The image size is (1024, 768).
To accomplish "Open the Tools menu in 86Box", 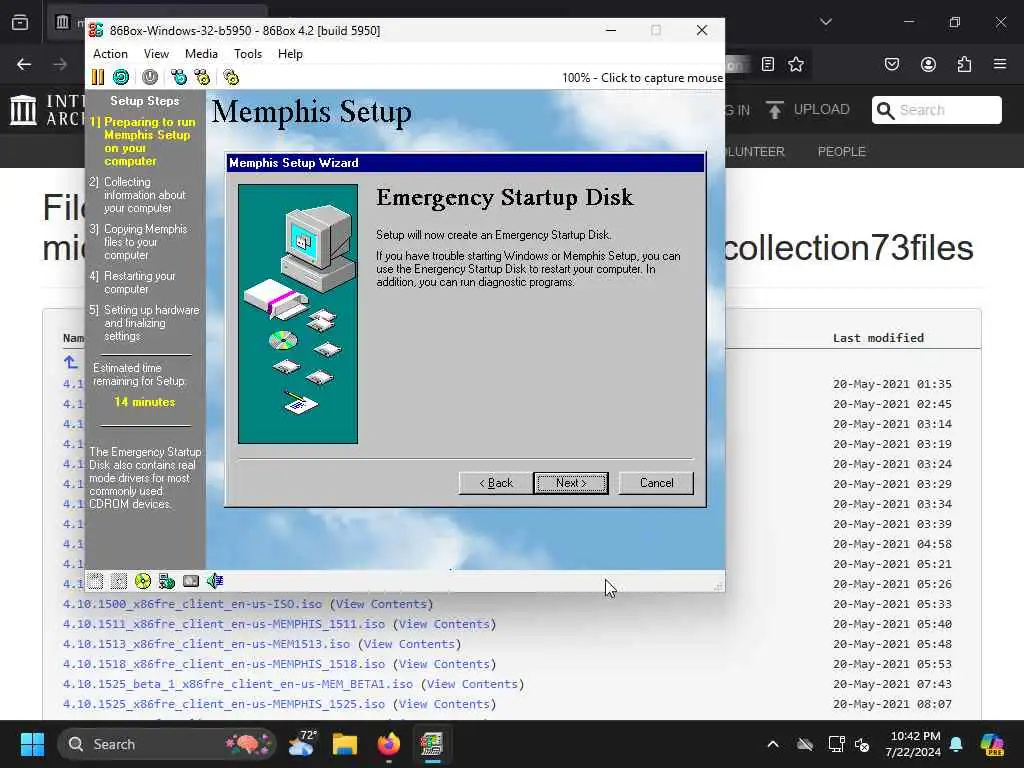I will [248, 54].
